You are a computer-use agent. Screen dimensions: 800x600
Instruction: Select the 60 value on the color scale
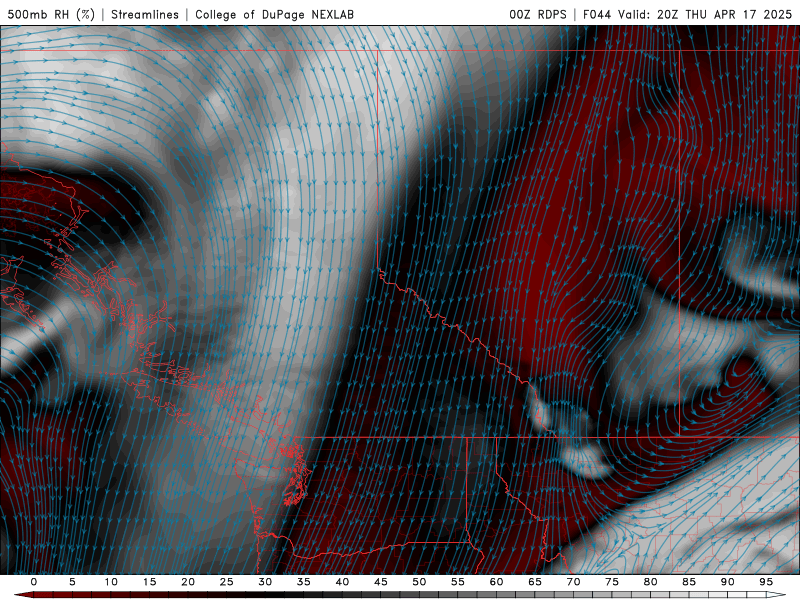pos(496,582)
